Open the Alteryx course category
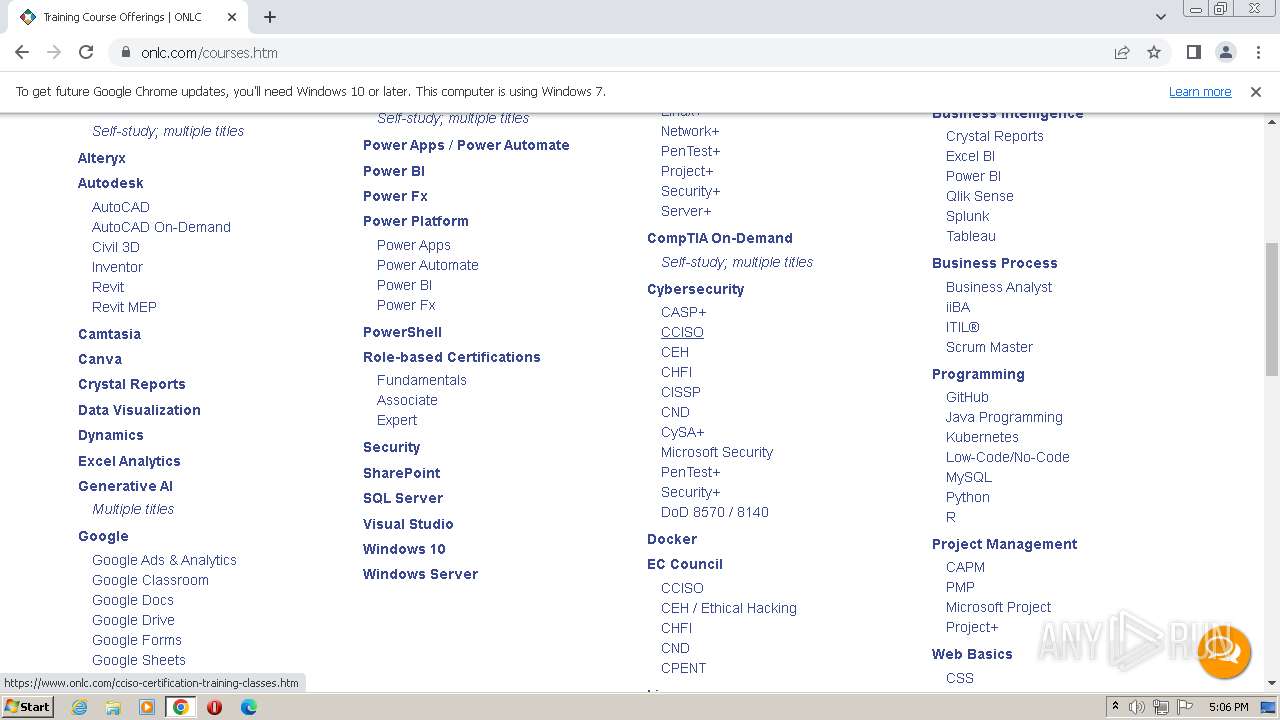Image resolution: width=1280 pixels, height=720 pixels. (102, 158)
